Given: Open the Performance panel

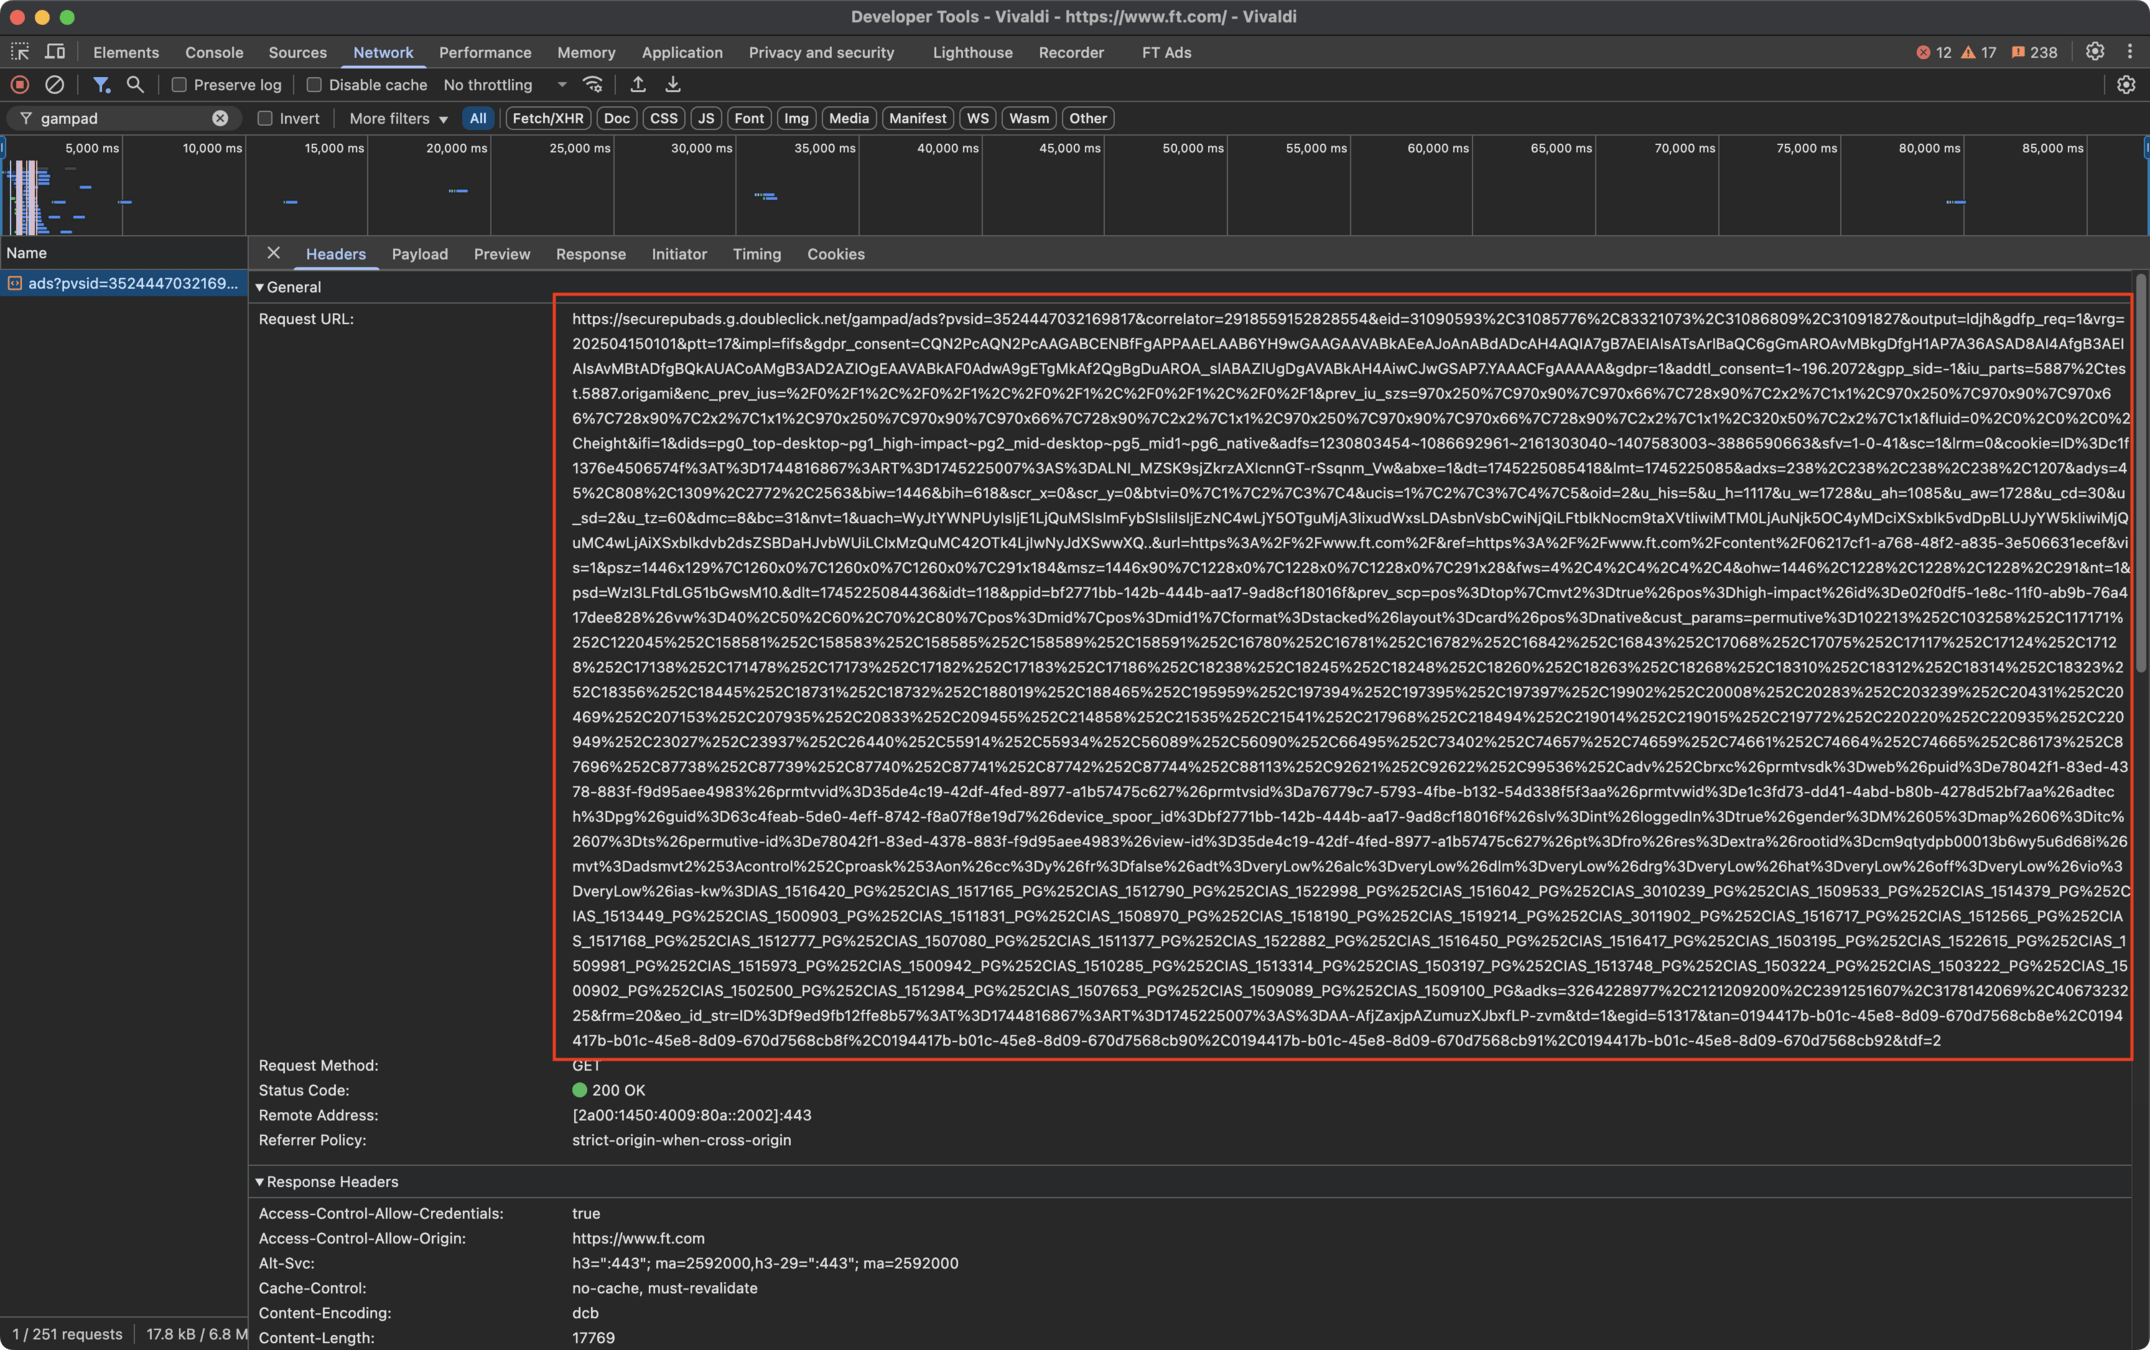Looking at the screenshot, I should coord(485,52).
